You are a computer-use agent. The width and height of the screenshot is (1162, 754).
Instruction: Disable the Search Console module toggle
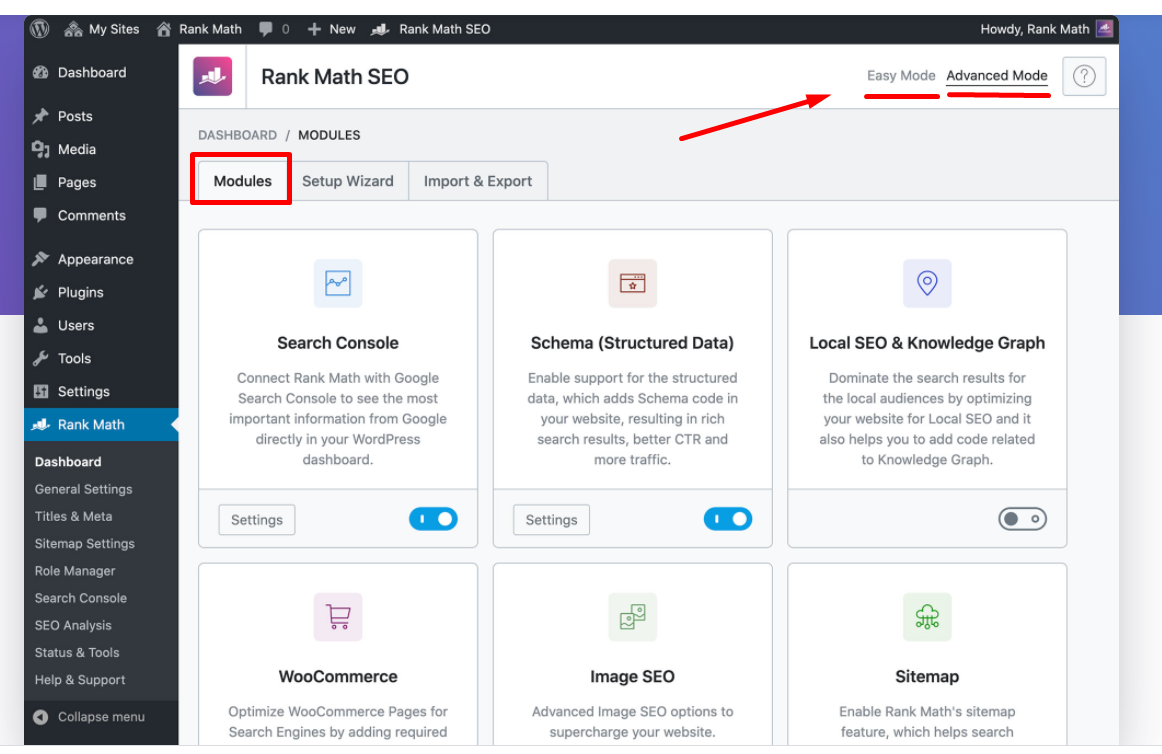point(433,519)
